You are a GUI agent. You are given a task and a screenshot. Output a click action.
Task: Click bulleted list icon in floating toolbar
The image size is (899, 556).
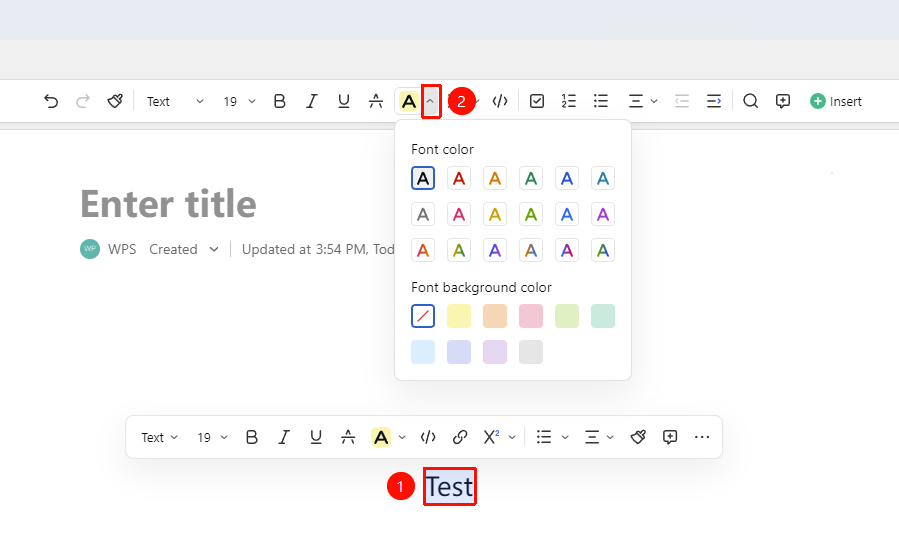(x=544, y=437)
